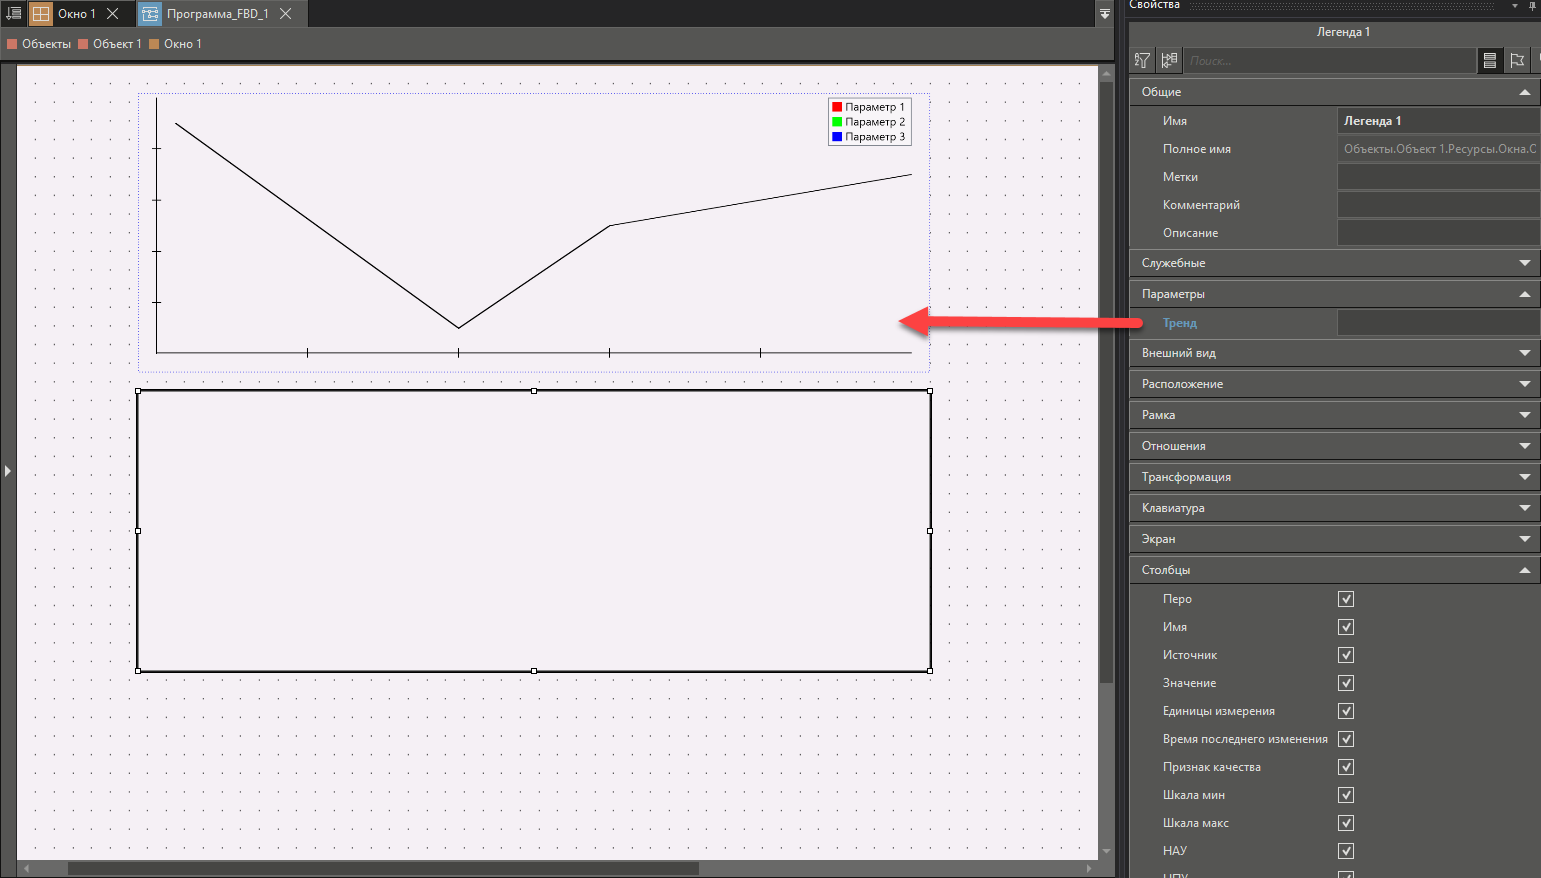Click the tabs overflow arrow above the canvas
The width and height of the screenshot is (1541, 878).
pyautogui.click(x=1104, y=13)
